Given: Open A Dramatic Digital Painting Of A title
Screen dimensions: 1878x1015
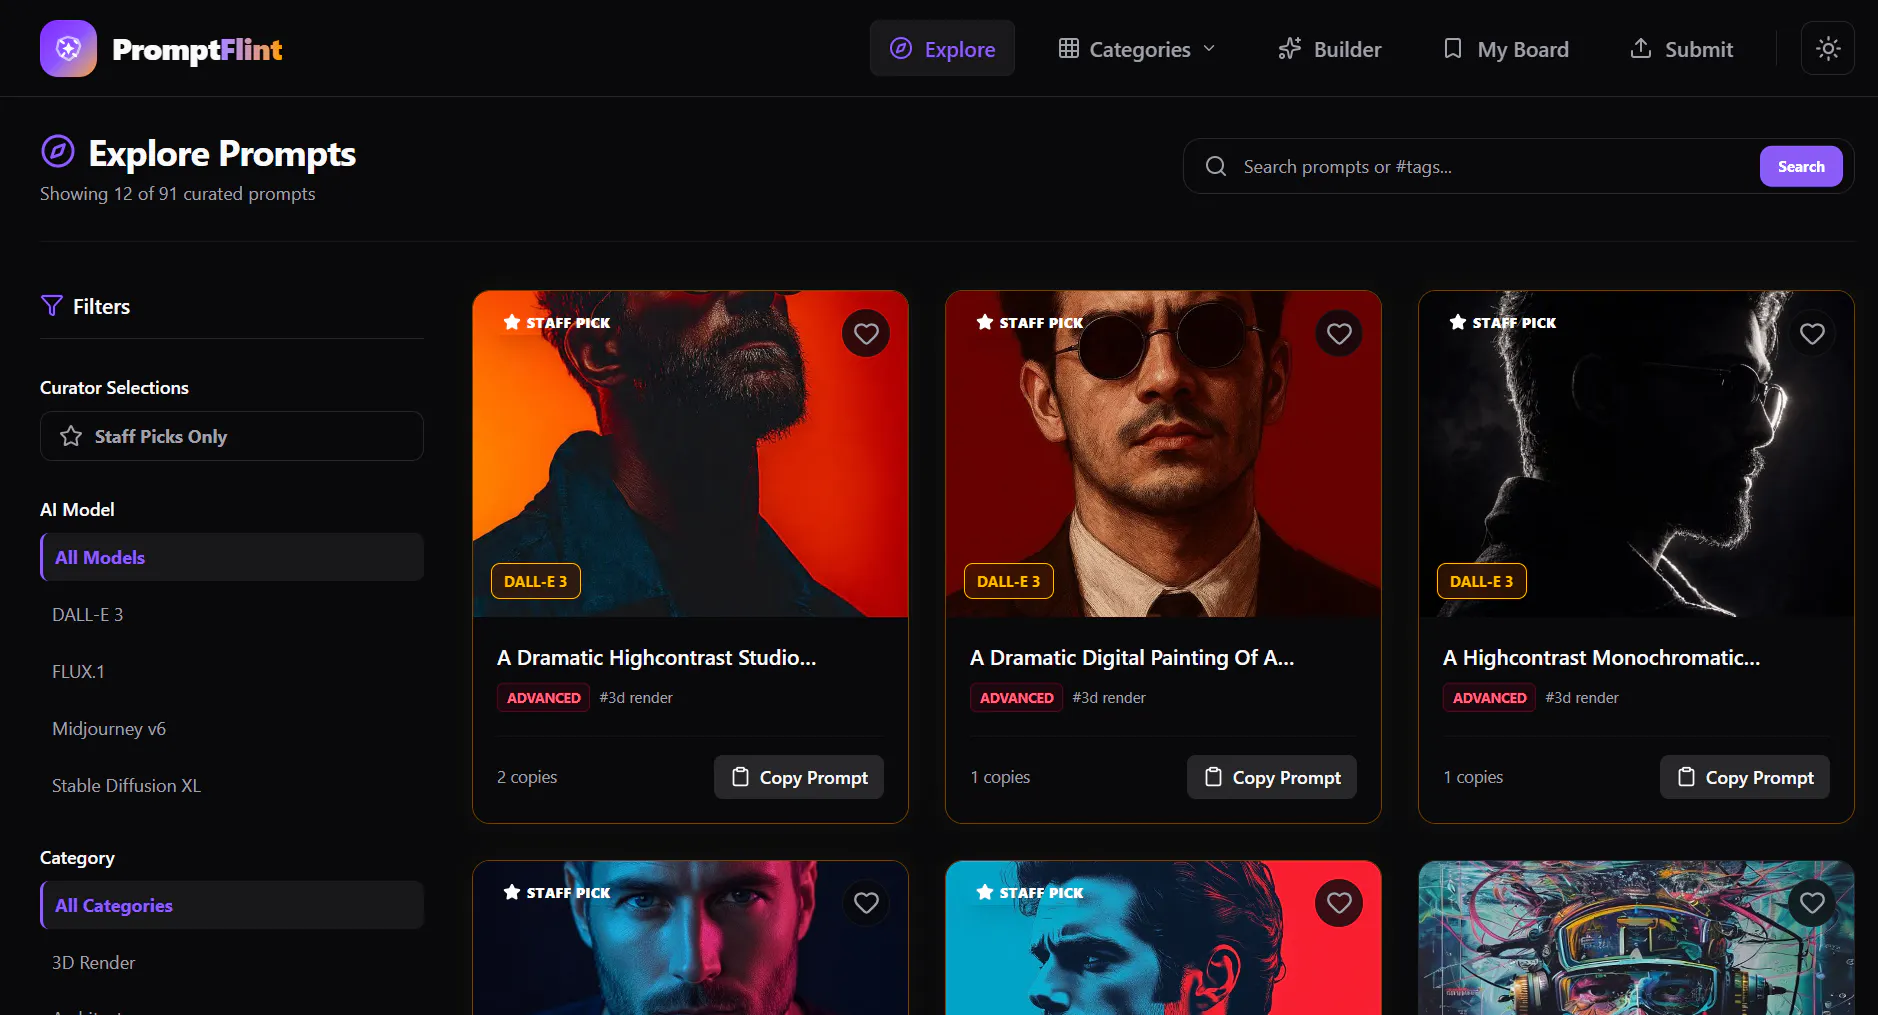Looking at the screenshot, I should 1132,657.
